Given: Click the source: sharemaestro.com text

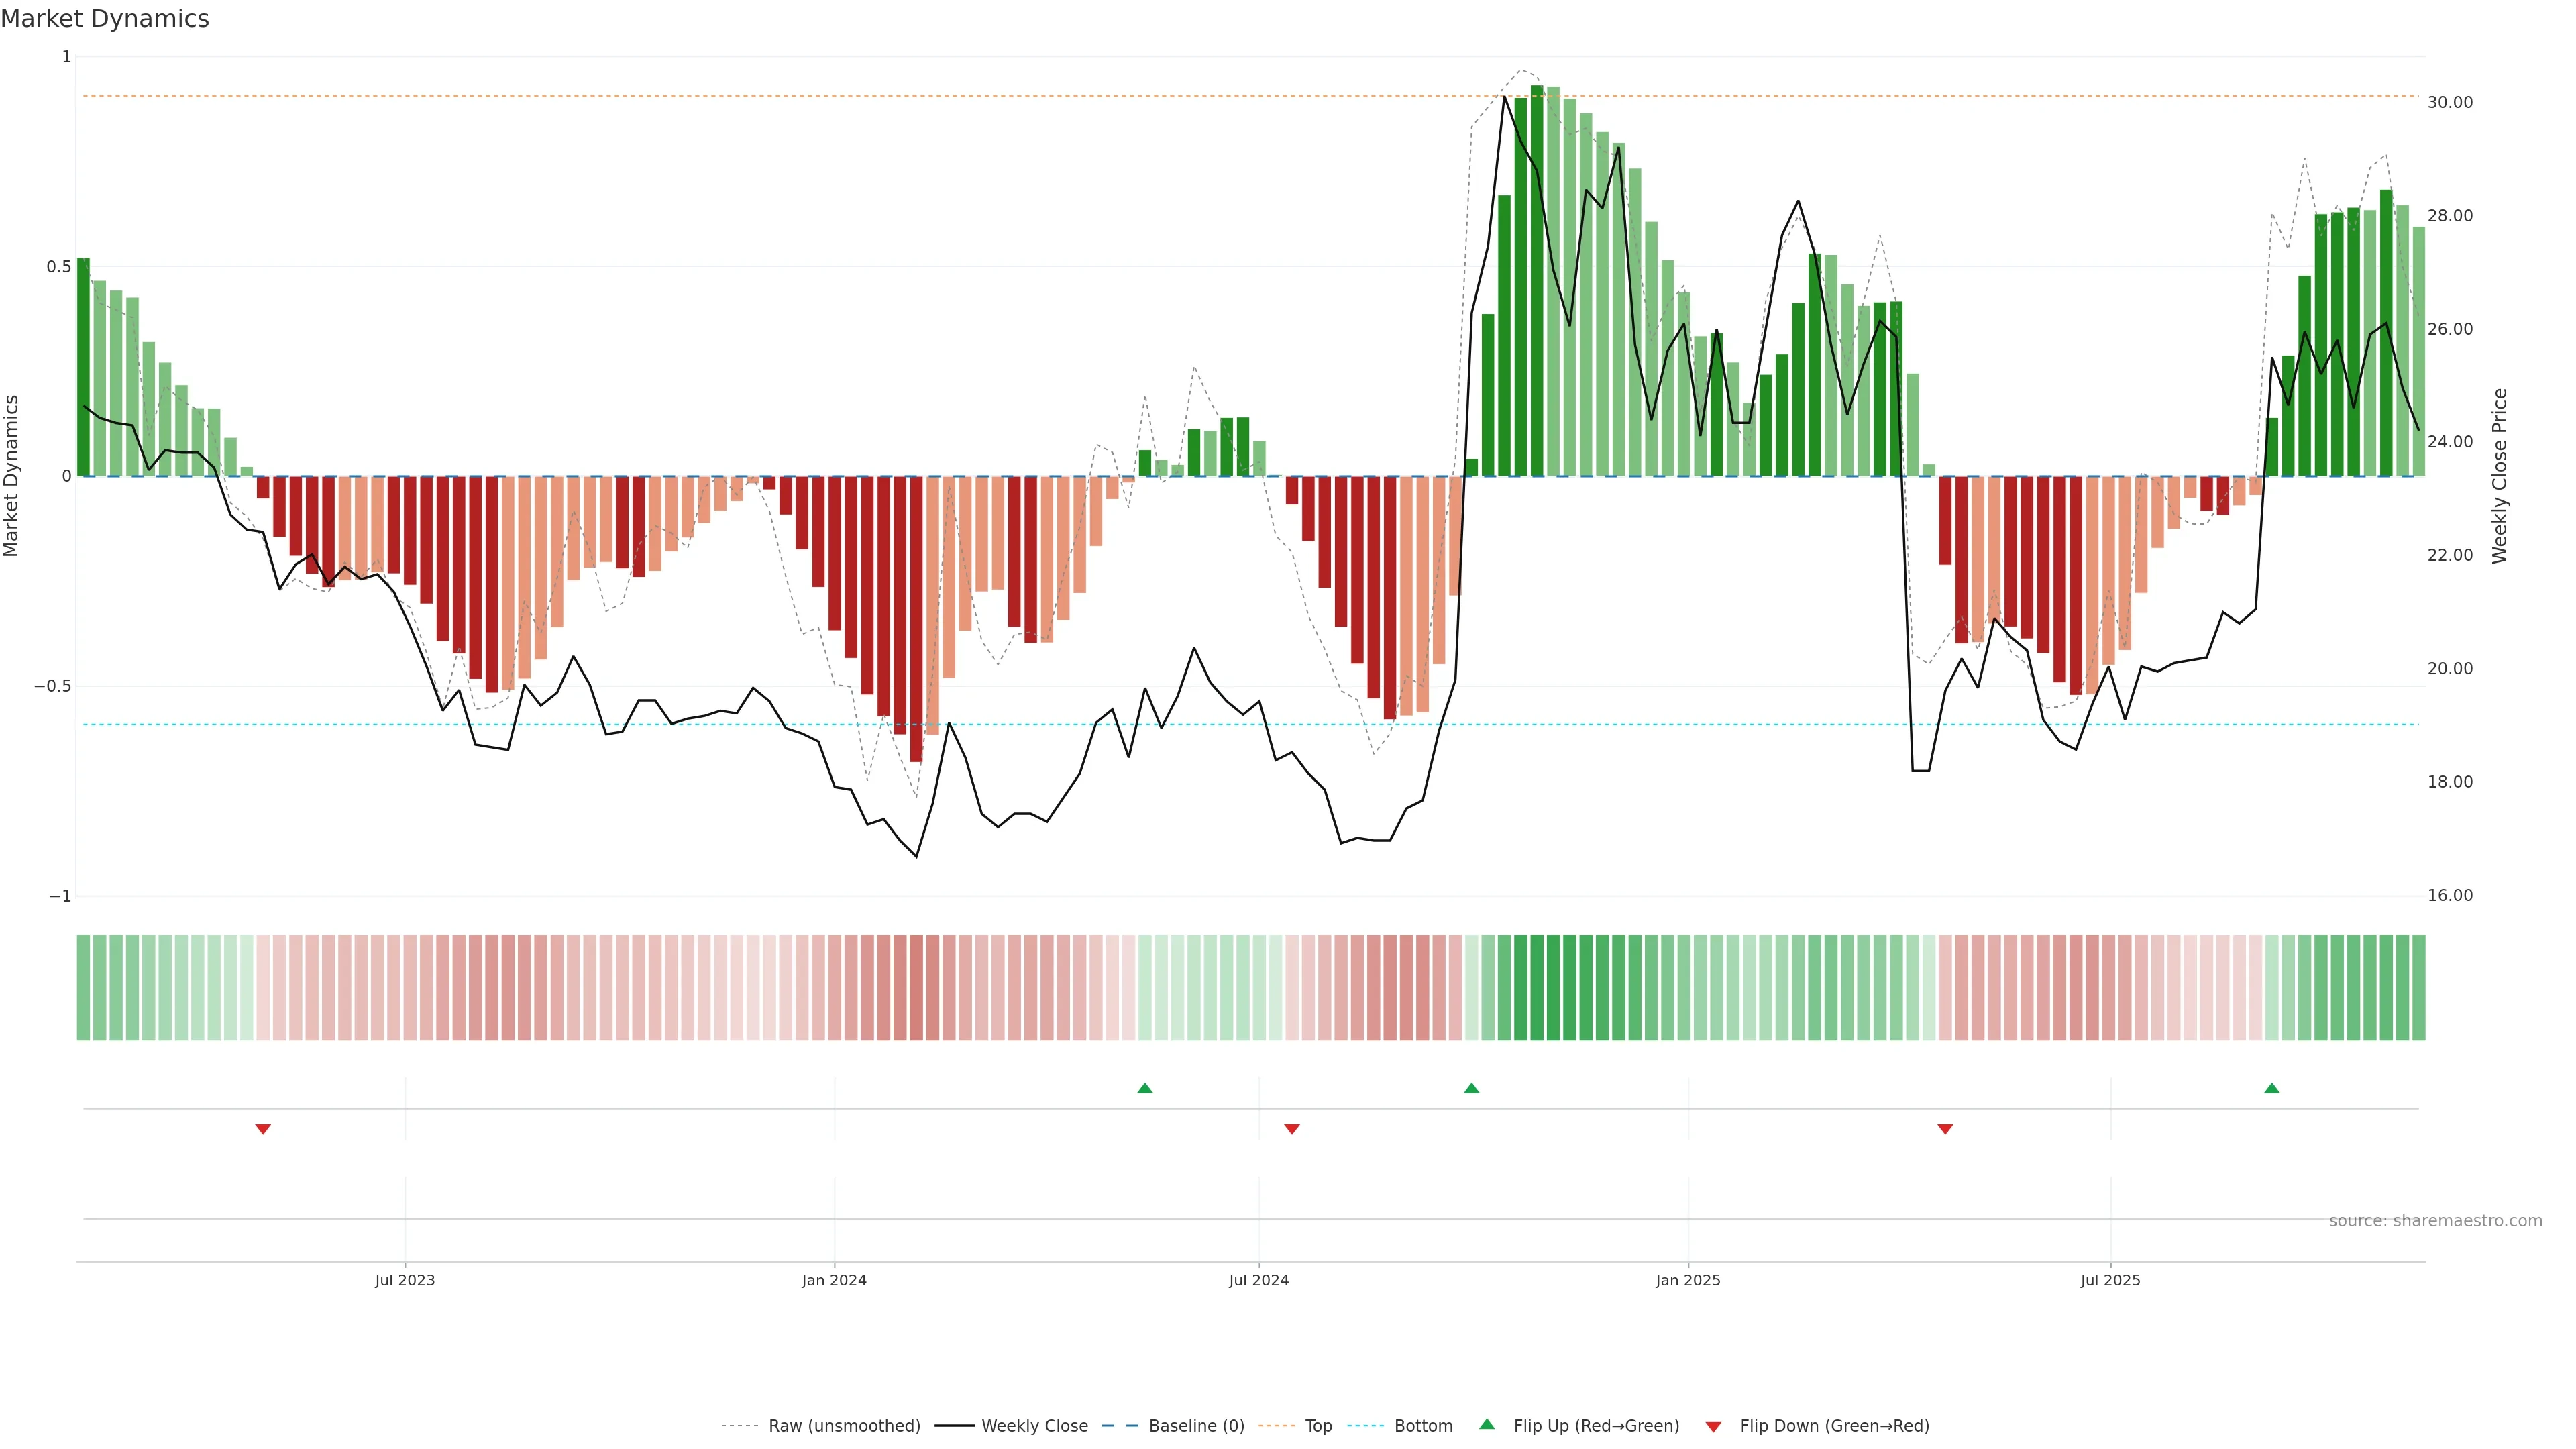Looking at the screenshot, I should 2435,1221.
